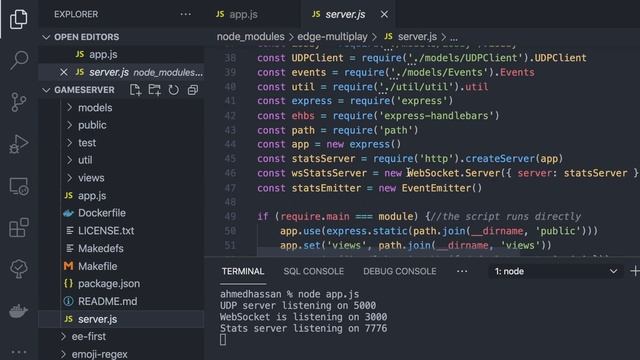Click line number 49 in gutter
Viewport: 640px width, 360px height.
click(230, 216)
